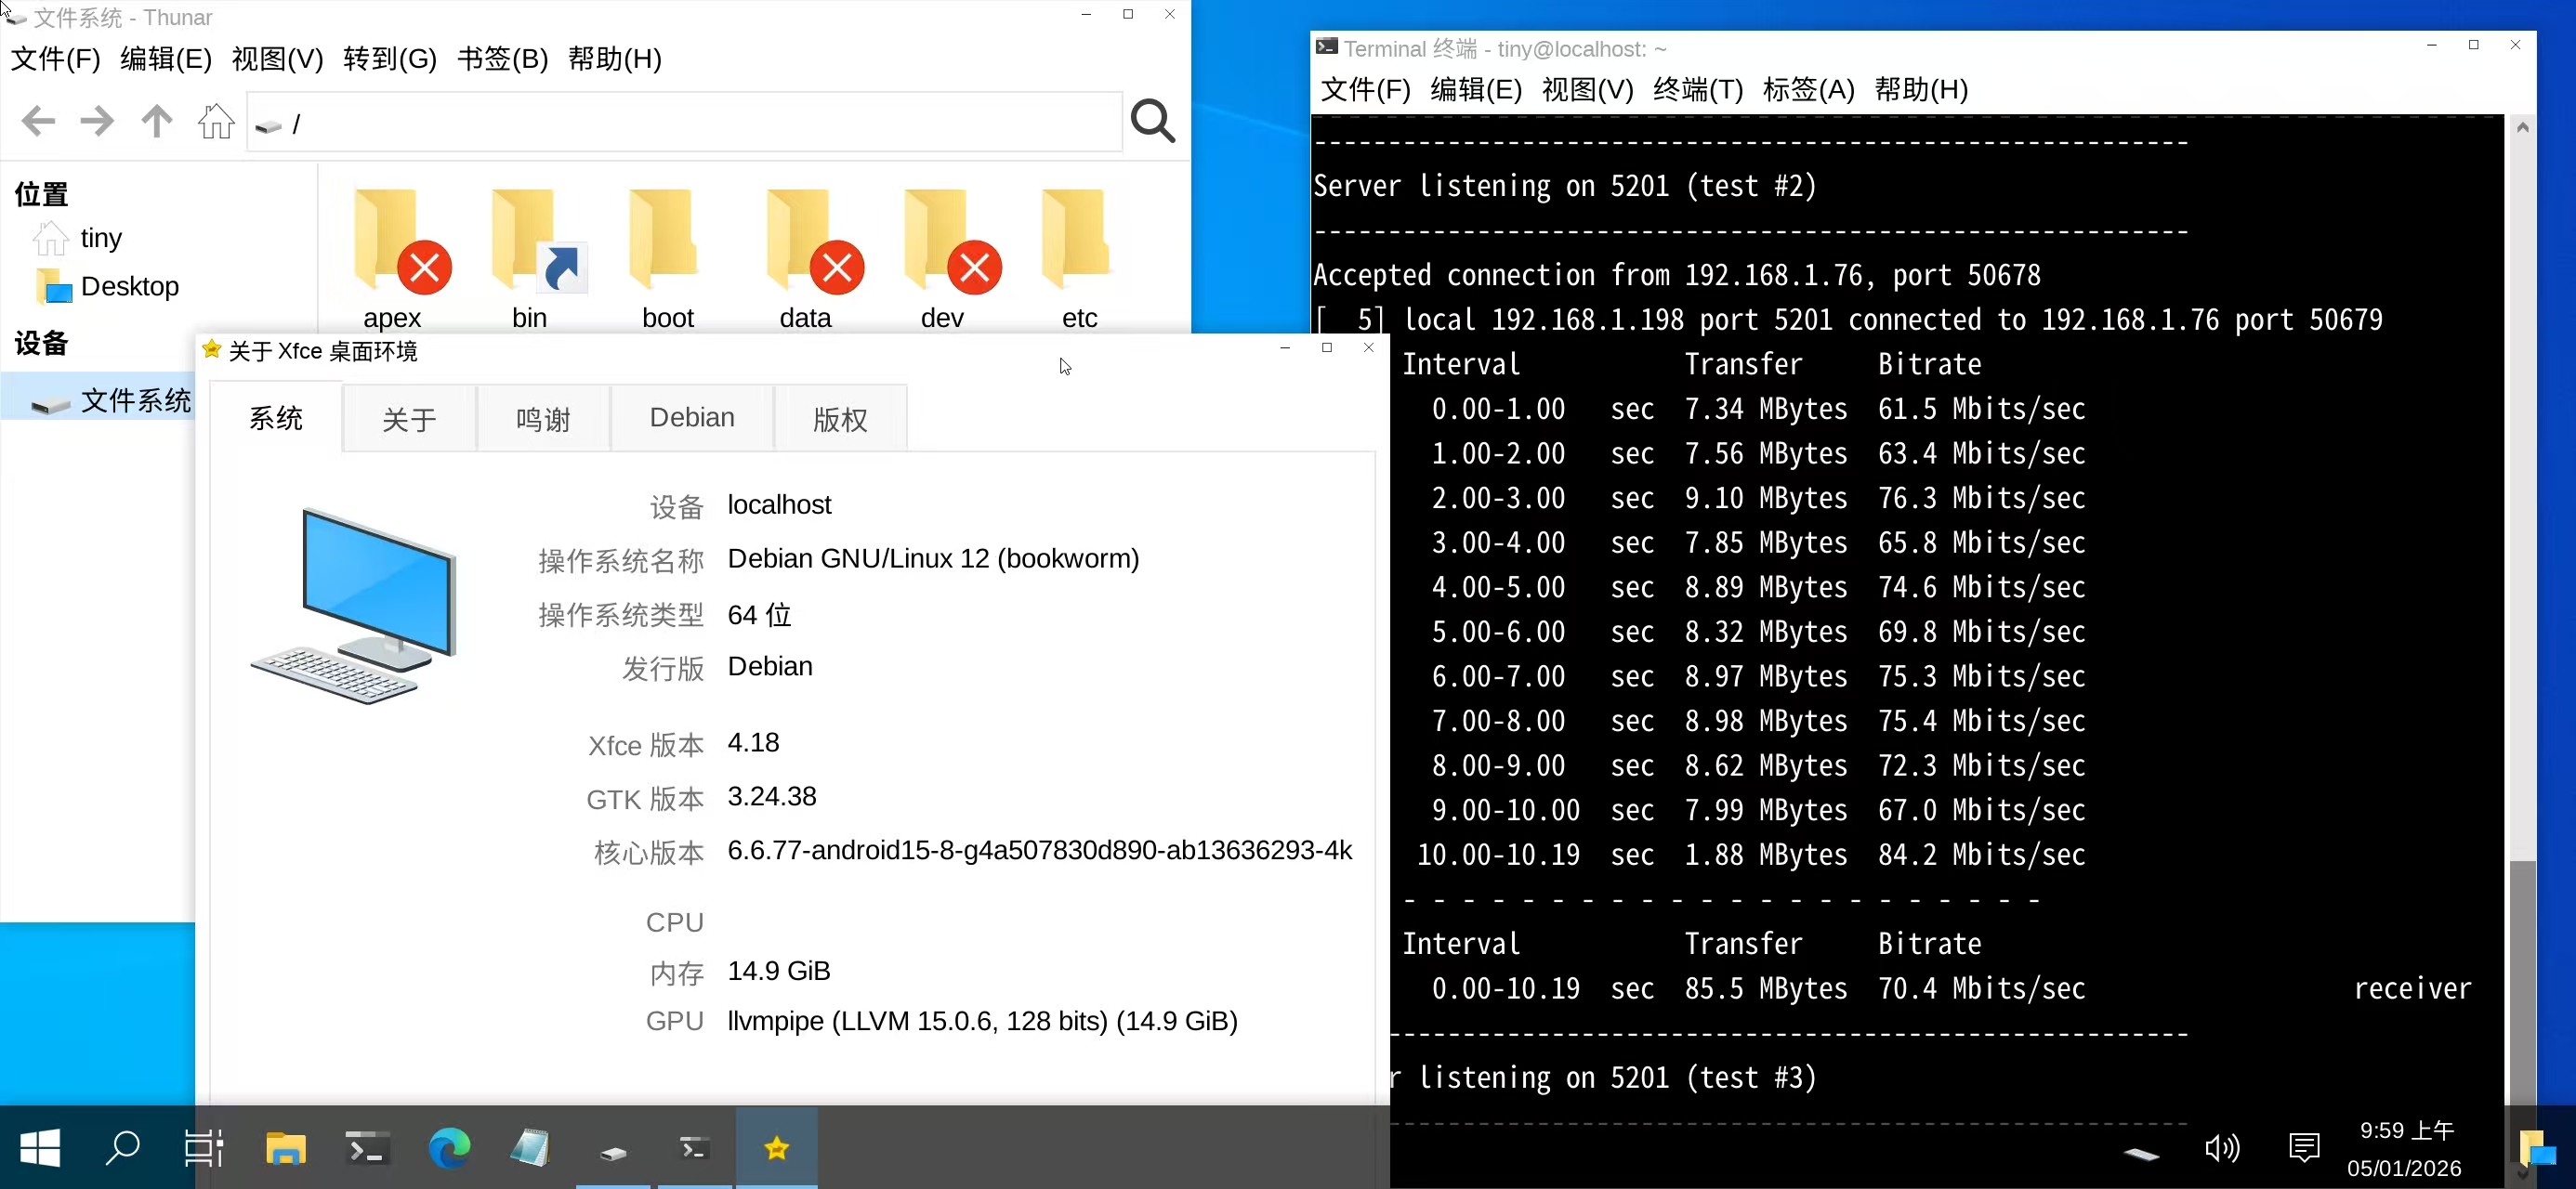The height and width of the screenshot is (1189, 2576).
Task: Click the forward arrow in Thunar
Action: point(97,122)
